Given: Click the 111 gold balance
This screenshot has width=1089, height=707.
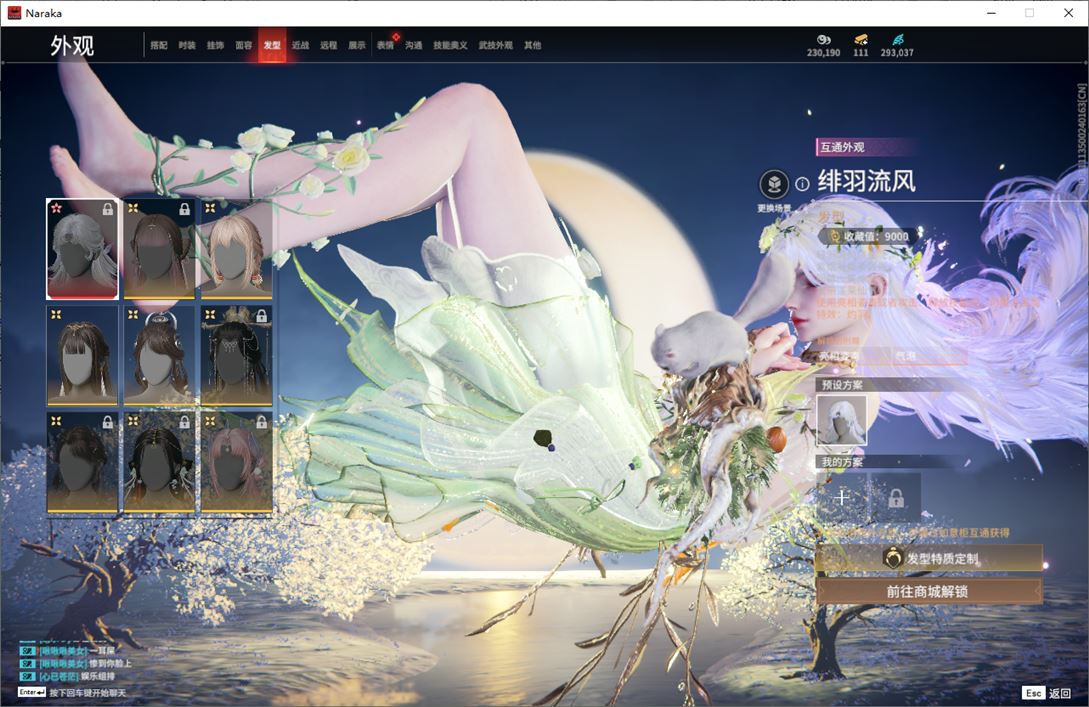Looking at the screenshot, I should coord(861,53).
